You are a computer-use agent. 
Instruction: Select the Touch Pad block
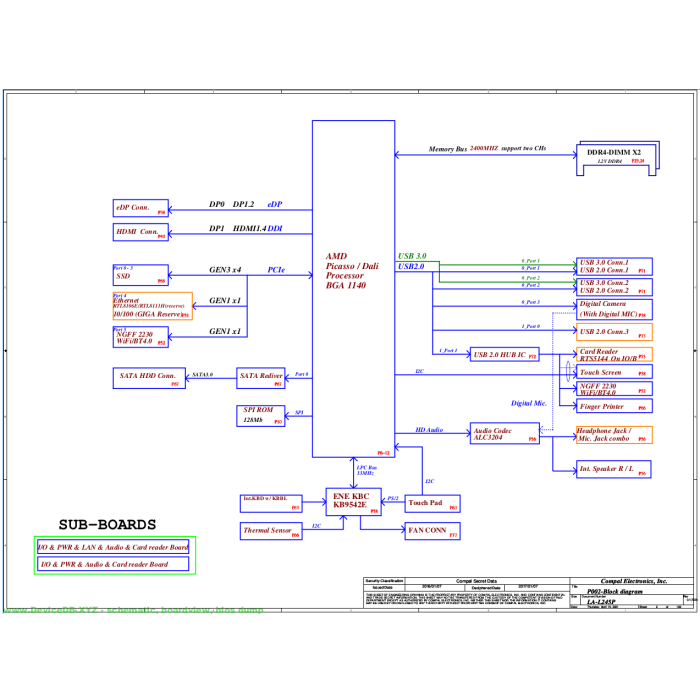432,503
